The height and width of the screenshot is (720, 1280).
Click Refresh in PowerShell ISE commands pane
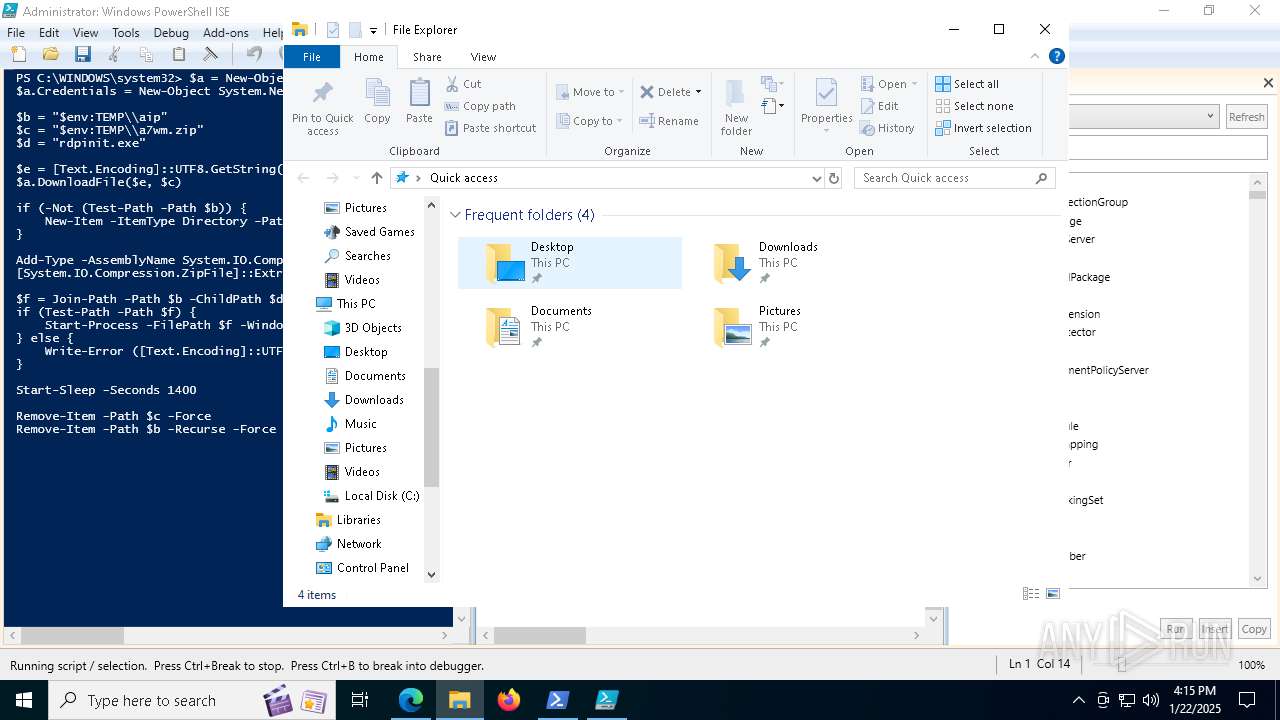pyautogui.click(x=1246, y=117)
